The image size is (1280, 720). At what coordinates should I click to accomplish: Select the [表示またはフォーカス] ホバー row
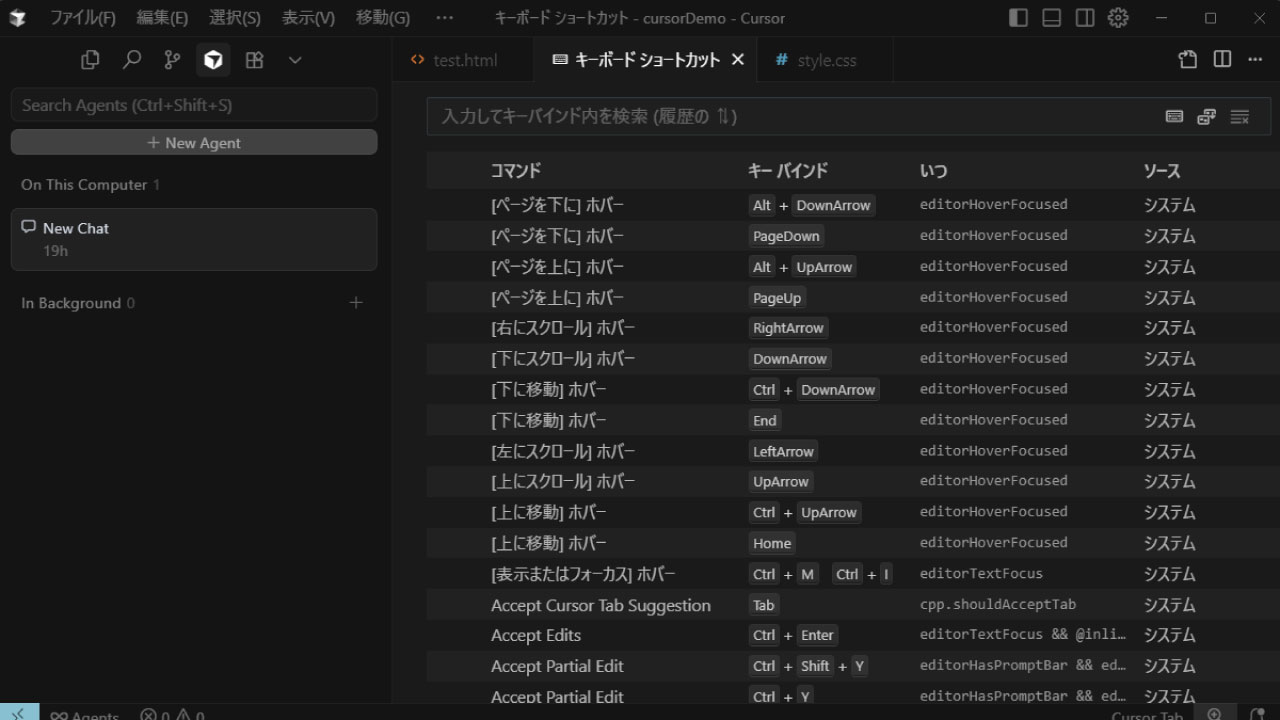point(853,574)
